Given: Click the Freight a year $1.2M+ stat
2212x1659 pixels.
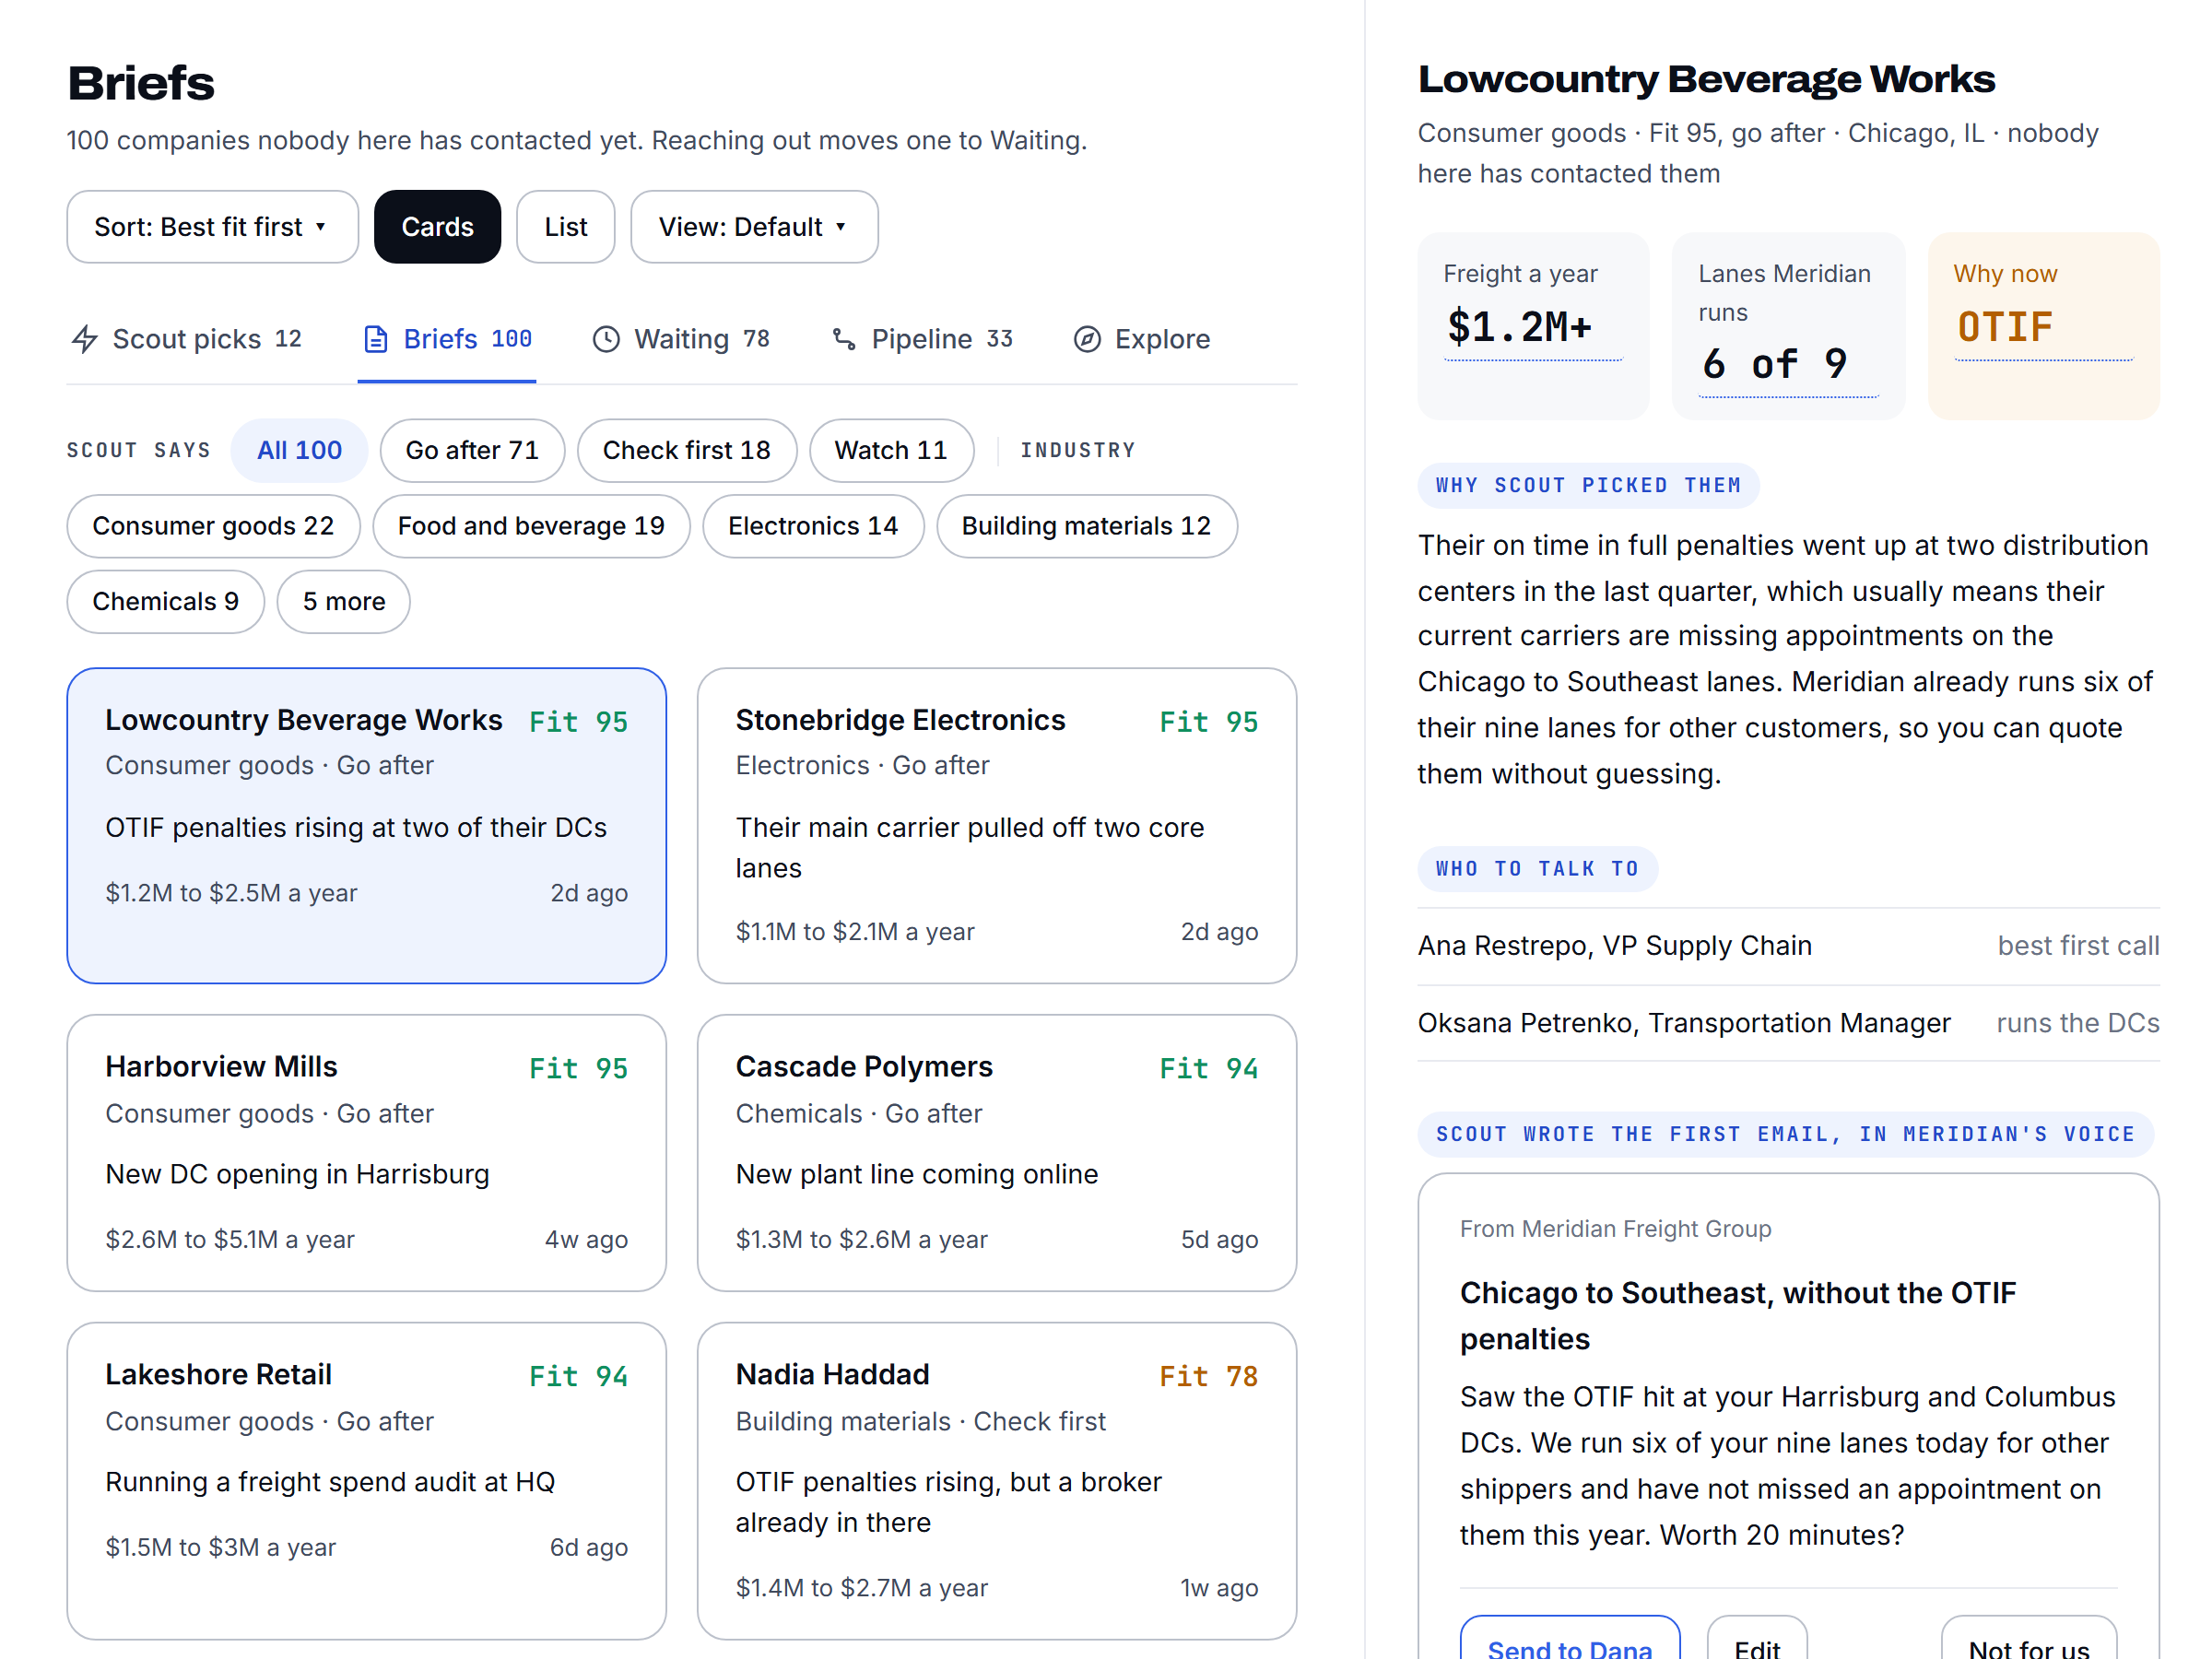Looking at the screenshot, I should 1533,326.
